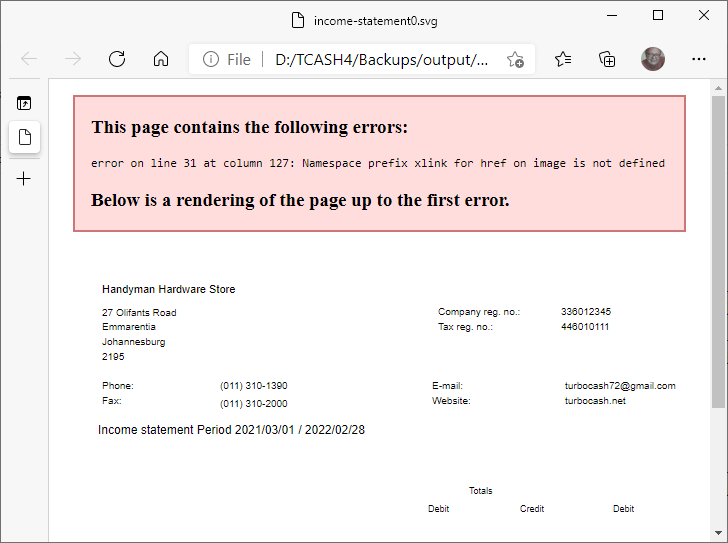Click the scrollbar up arrow

(x=718, y=88)
